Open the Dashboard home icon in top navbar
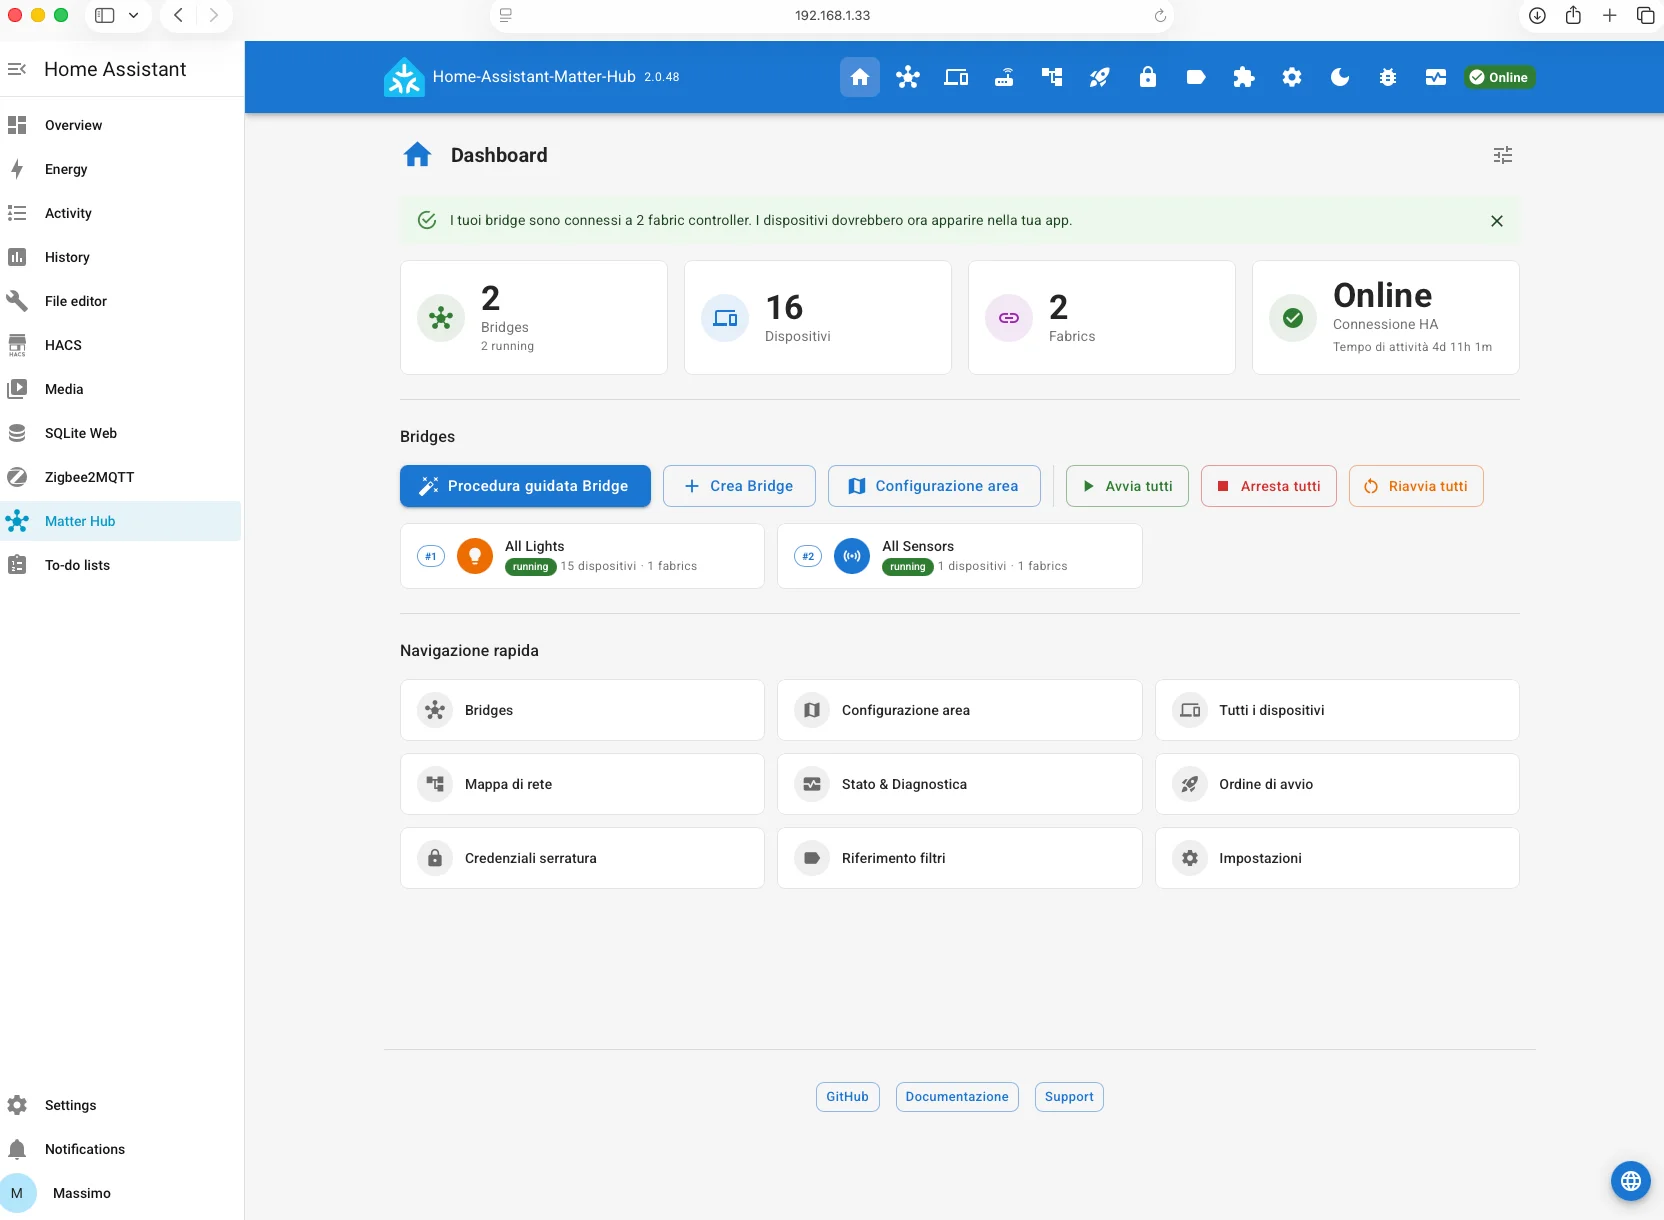The height and width of the screenshot is (1220, 1664). 860,77
